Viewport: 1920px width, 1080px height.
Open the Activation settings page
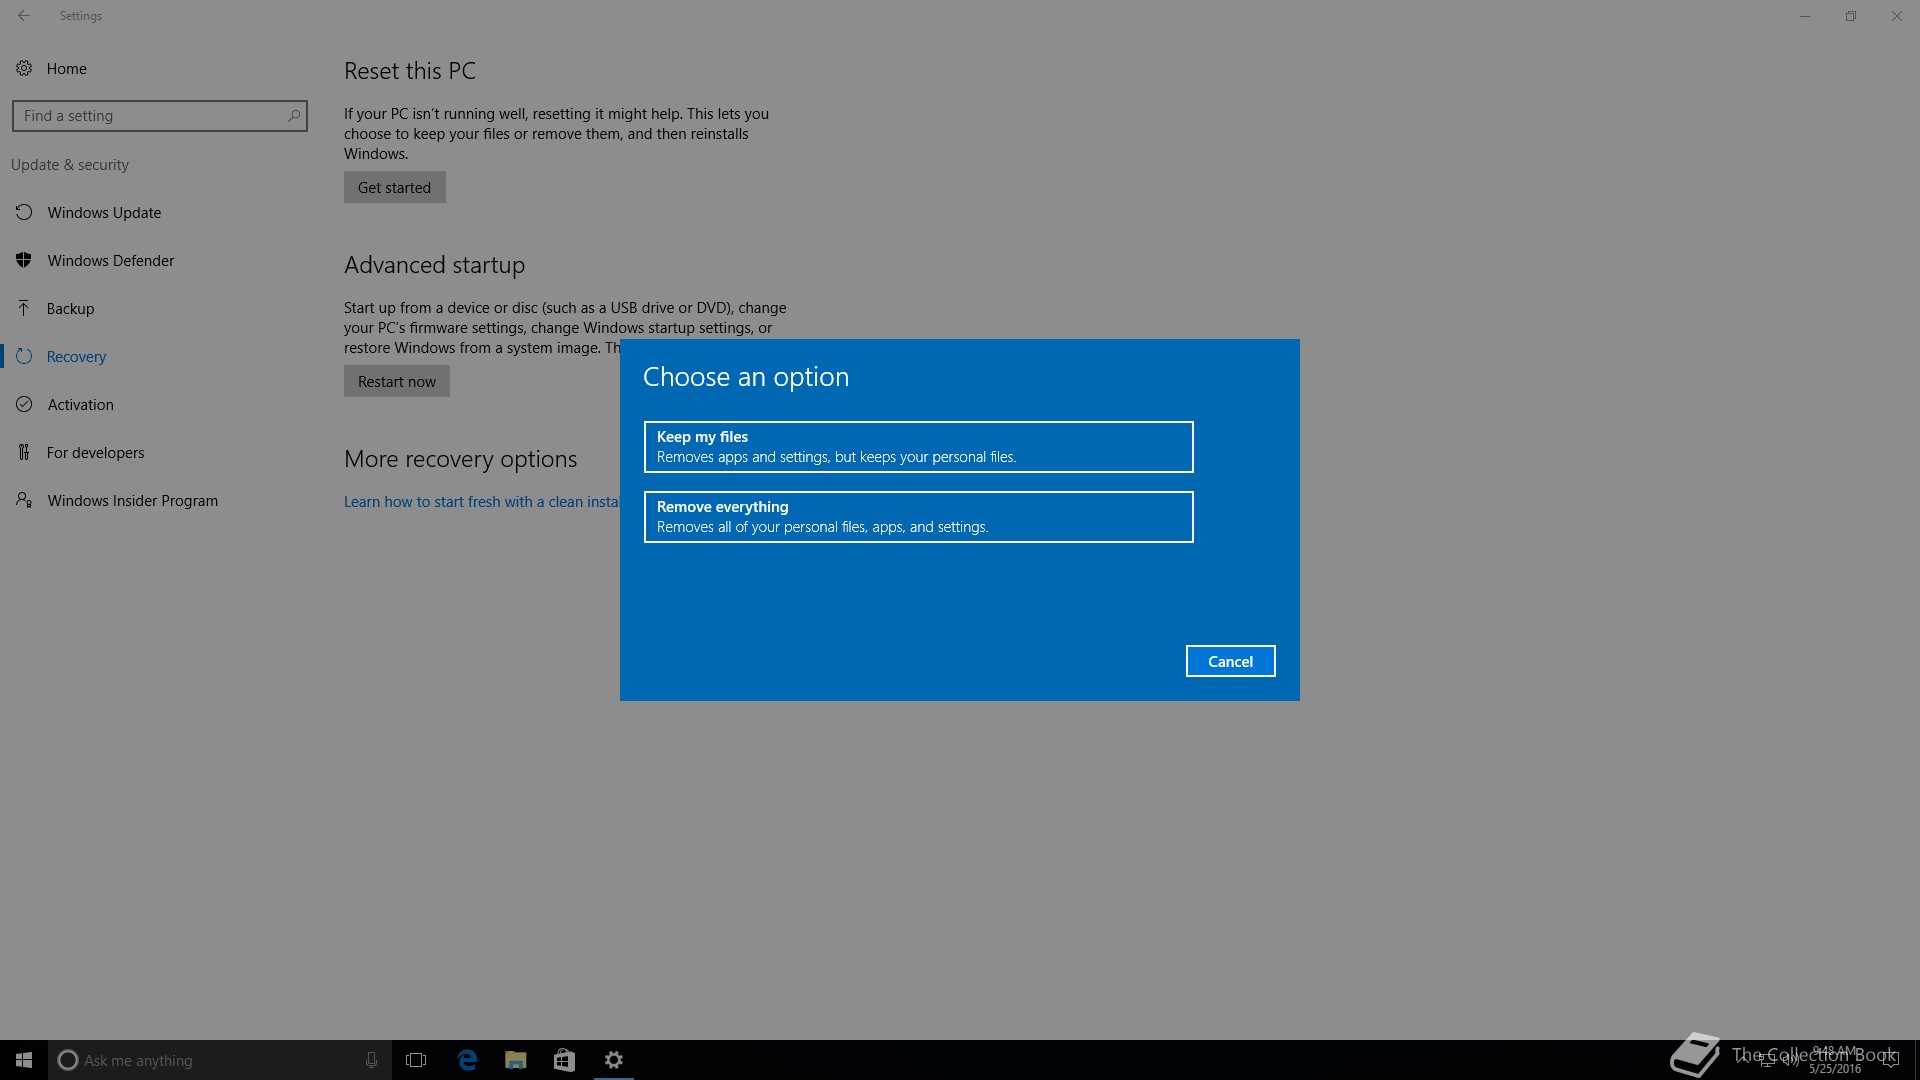point(80,405)
